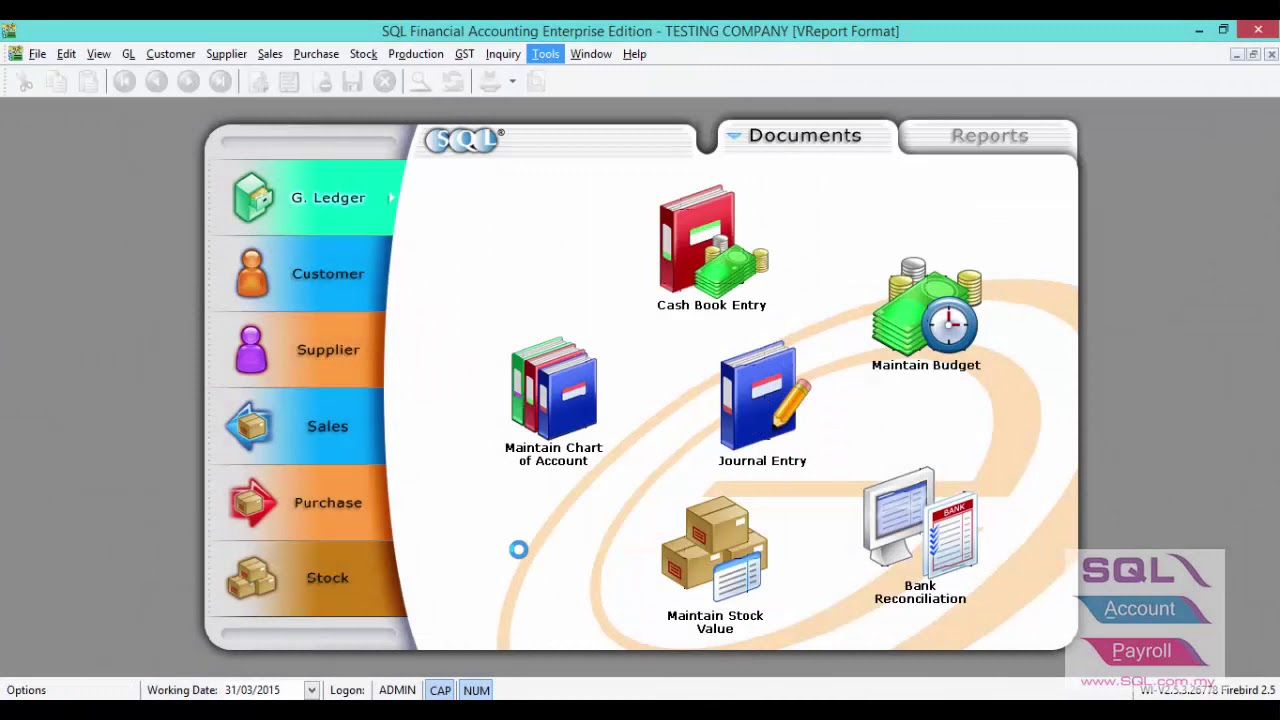Open the Production menu
Viewport: 1280px width, 720px height.
pyautogui.click(x=416, y=54)
